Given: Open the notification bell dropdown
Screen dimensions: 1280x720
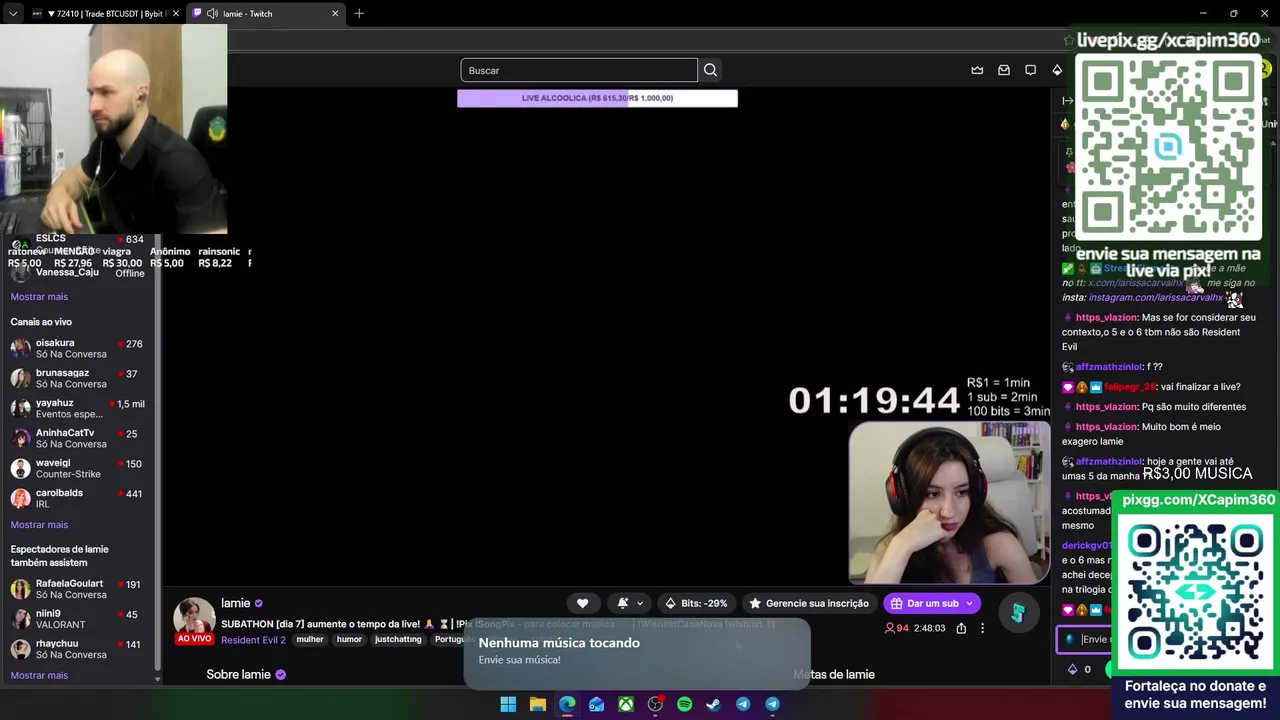Looking at the screenshot, I should 630,603.
